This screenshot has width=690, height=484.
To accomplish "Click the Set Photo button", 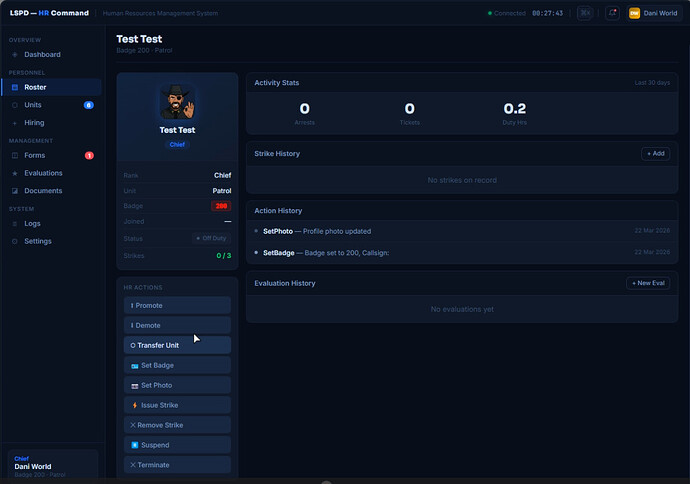I will [177, 385].
